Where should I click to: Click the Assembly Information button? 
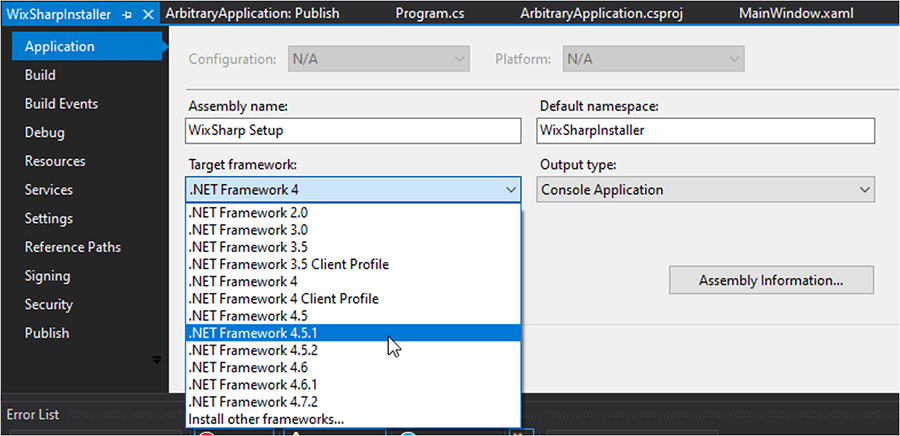(771, 281)
